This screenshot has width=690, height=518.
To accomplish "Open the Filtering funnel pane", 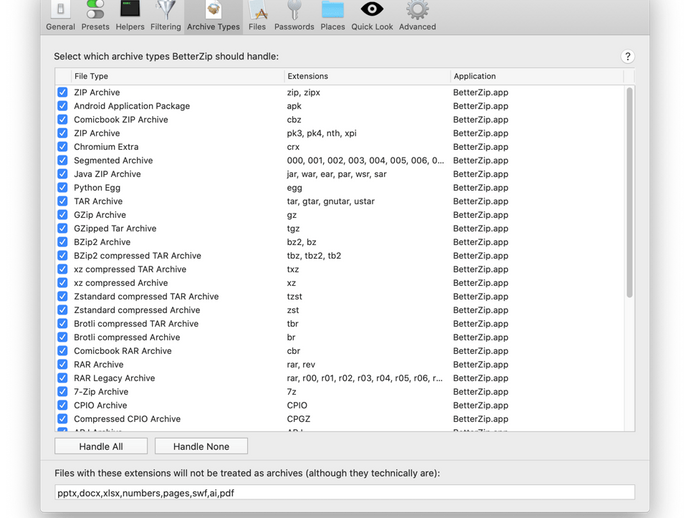I will 165,16.
